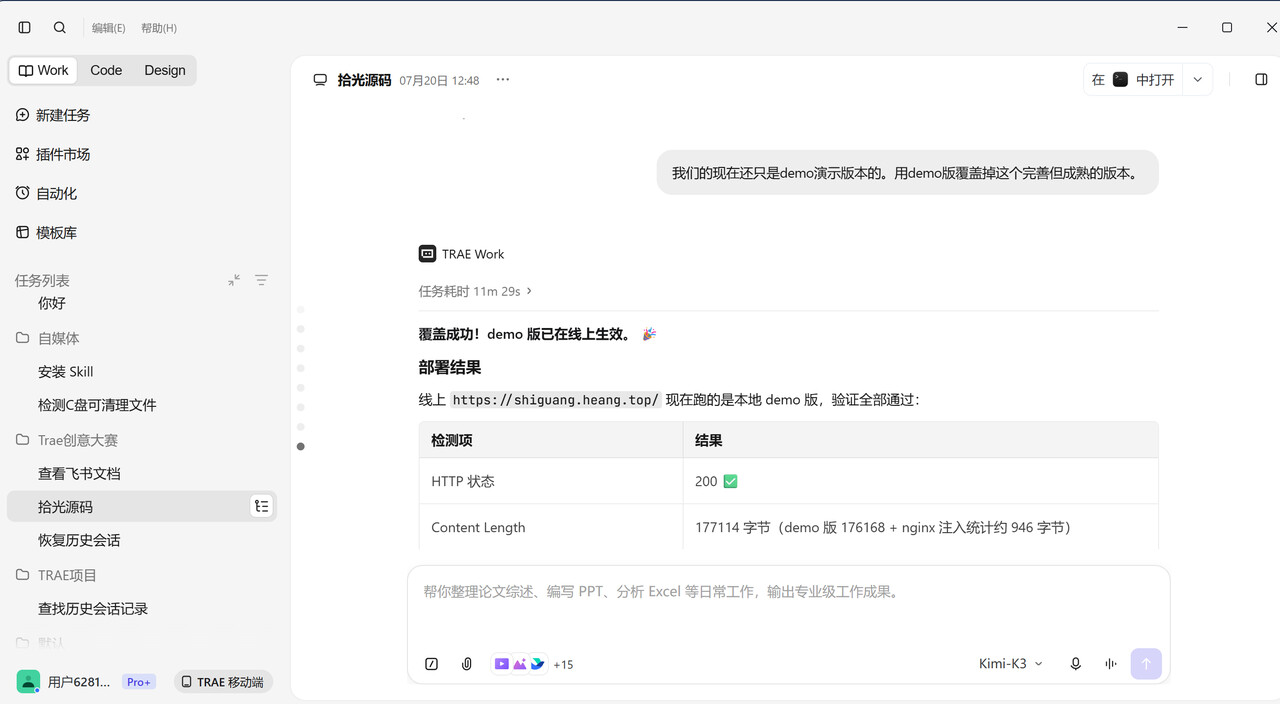
Task: Open task list filter icon
Action: pos(261,280)
